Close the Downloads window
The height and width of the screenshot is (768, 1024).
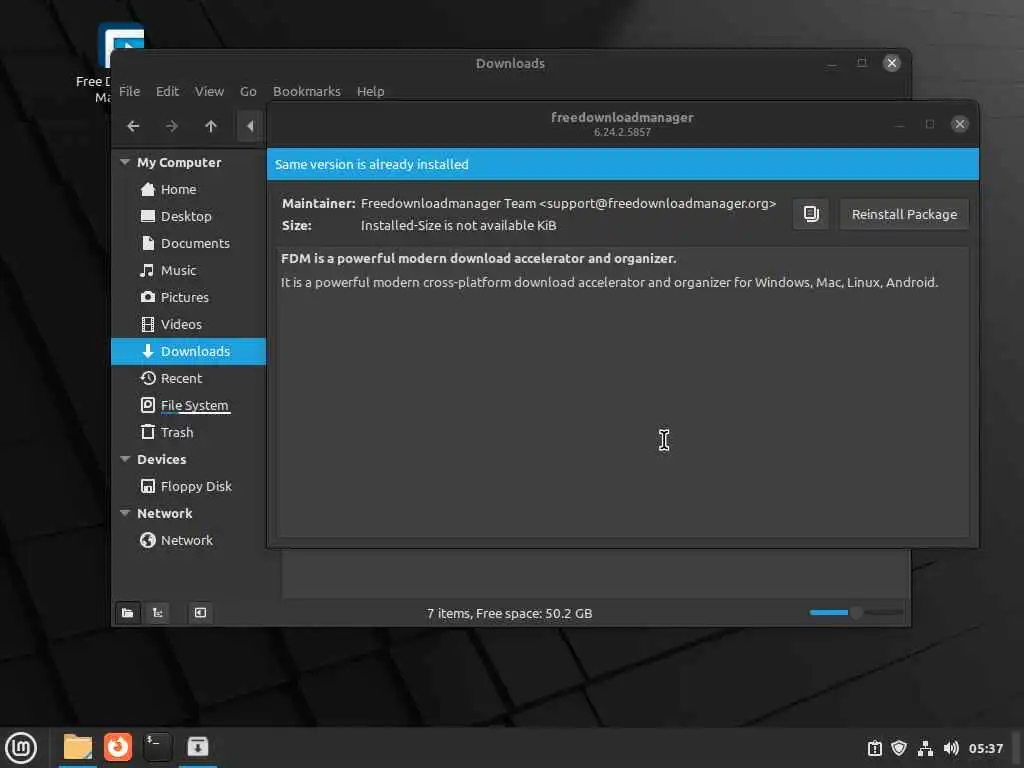click(891, 63)
